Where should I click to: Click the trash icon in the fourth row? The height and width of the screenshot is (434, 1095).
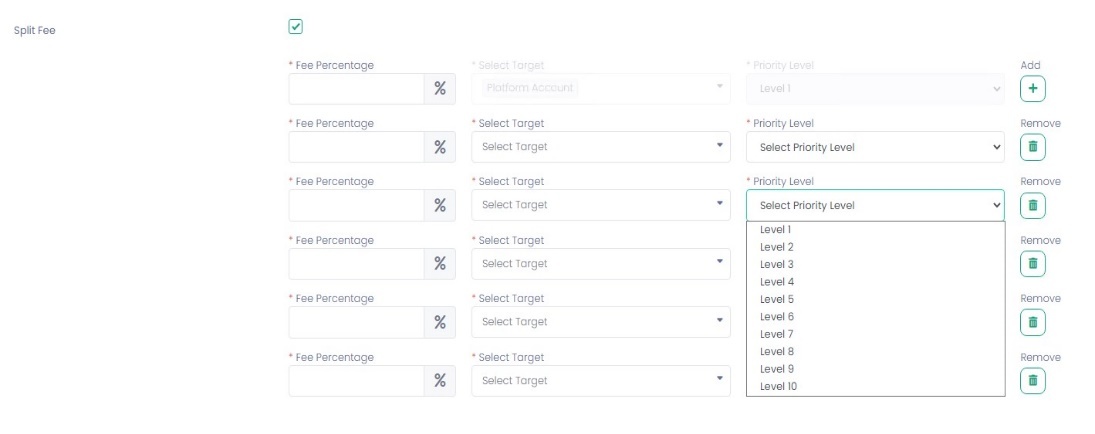pyautogui.click(x=1032, y=263)
